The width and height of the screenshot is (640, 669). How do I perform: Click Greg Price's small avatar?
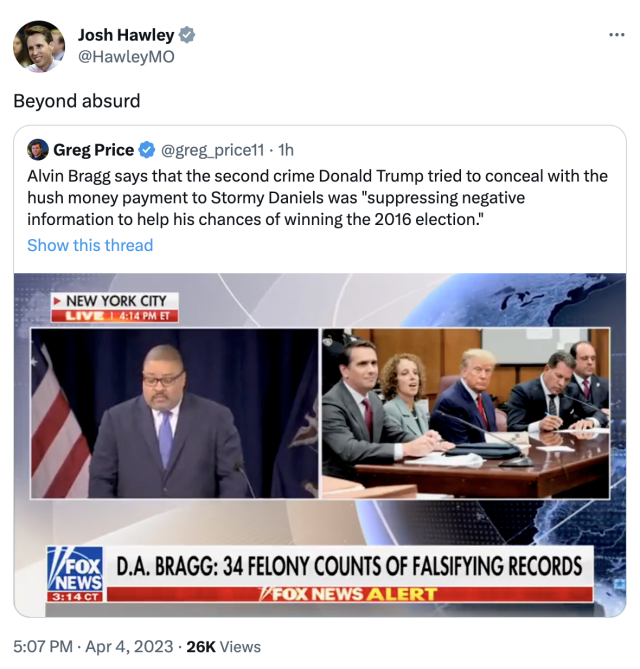[x=38, y=150]
